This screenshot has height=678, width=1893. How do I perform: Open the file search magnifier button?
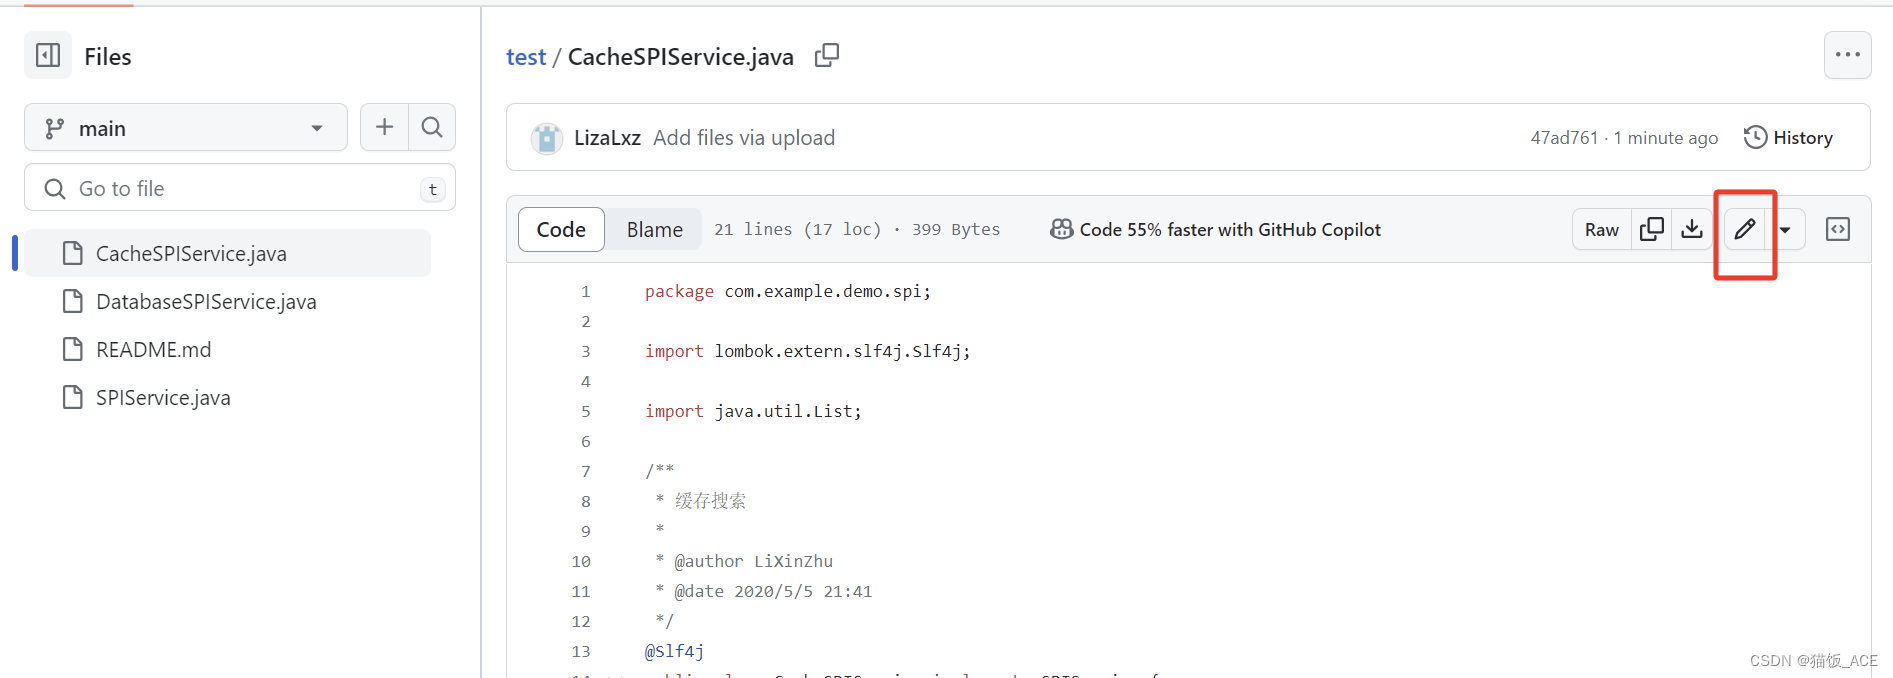(x=432, y=127)
